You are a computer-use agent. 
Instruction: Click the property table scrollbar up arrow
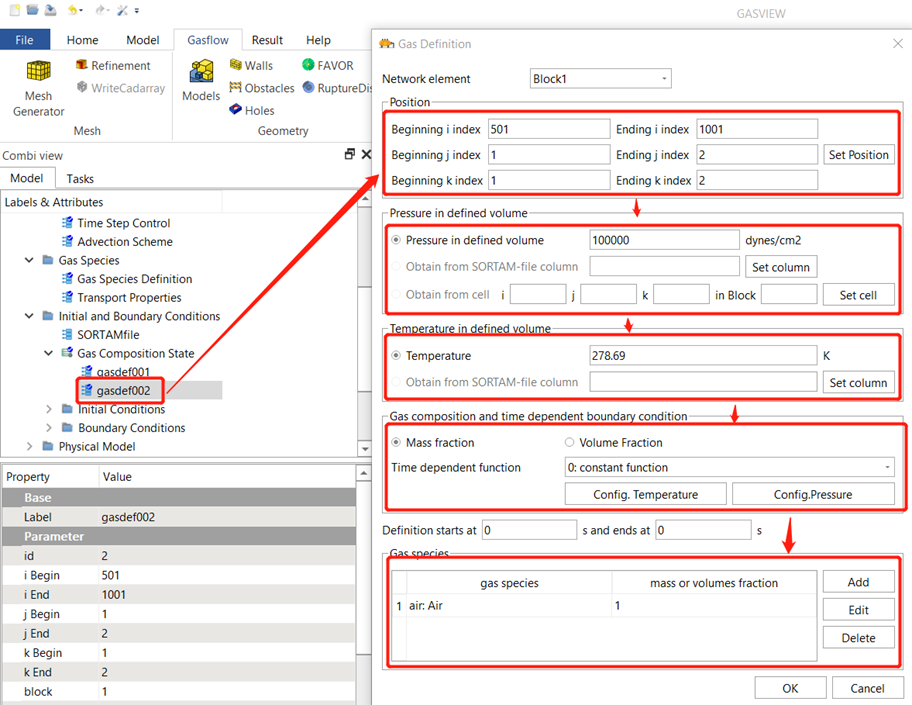click(363, 473)
